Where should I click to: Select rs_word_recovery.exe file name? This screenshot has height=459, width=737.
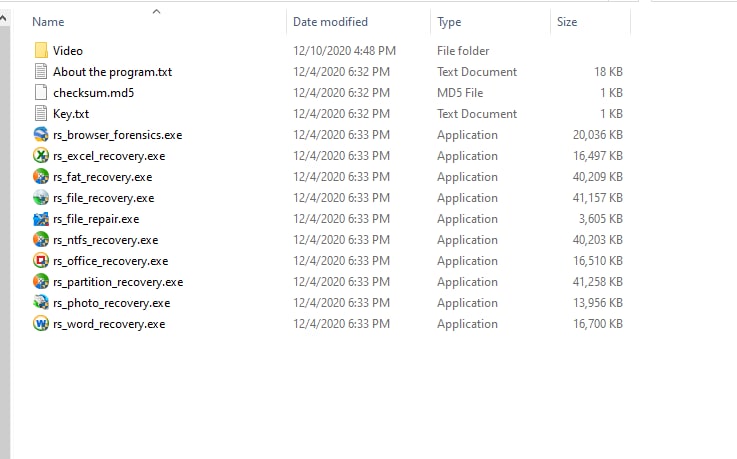pyautogui.click(x=109, y=324)
